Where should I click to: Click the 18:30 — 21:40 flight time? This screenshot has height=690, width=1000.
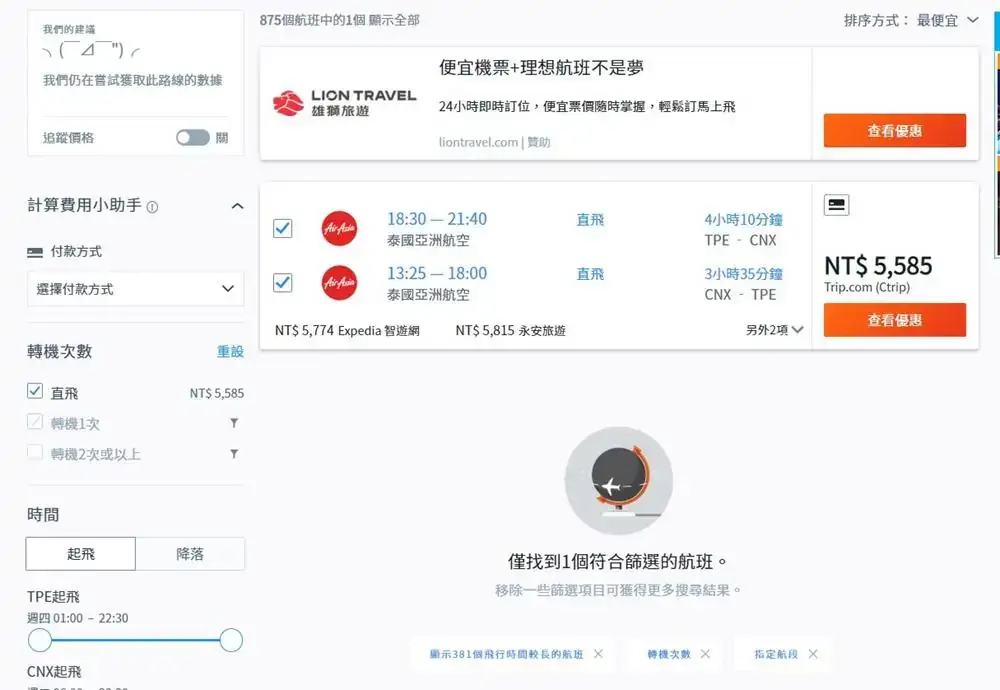click(x=437, y=219)
